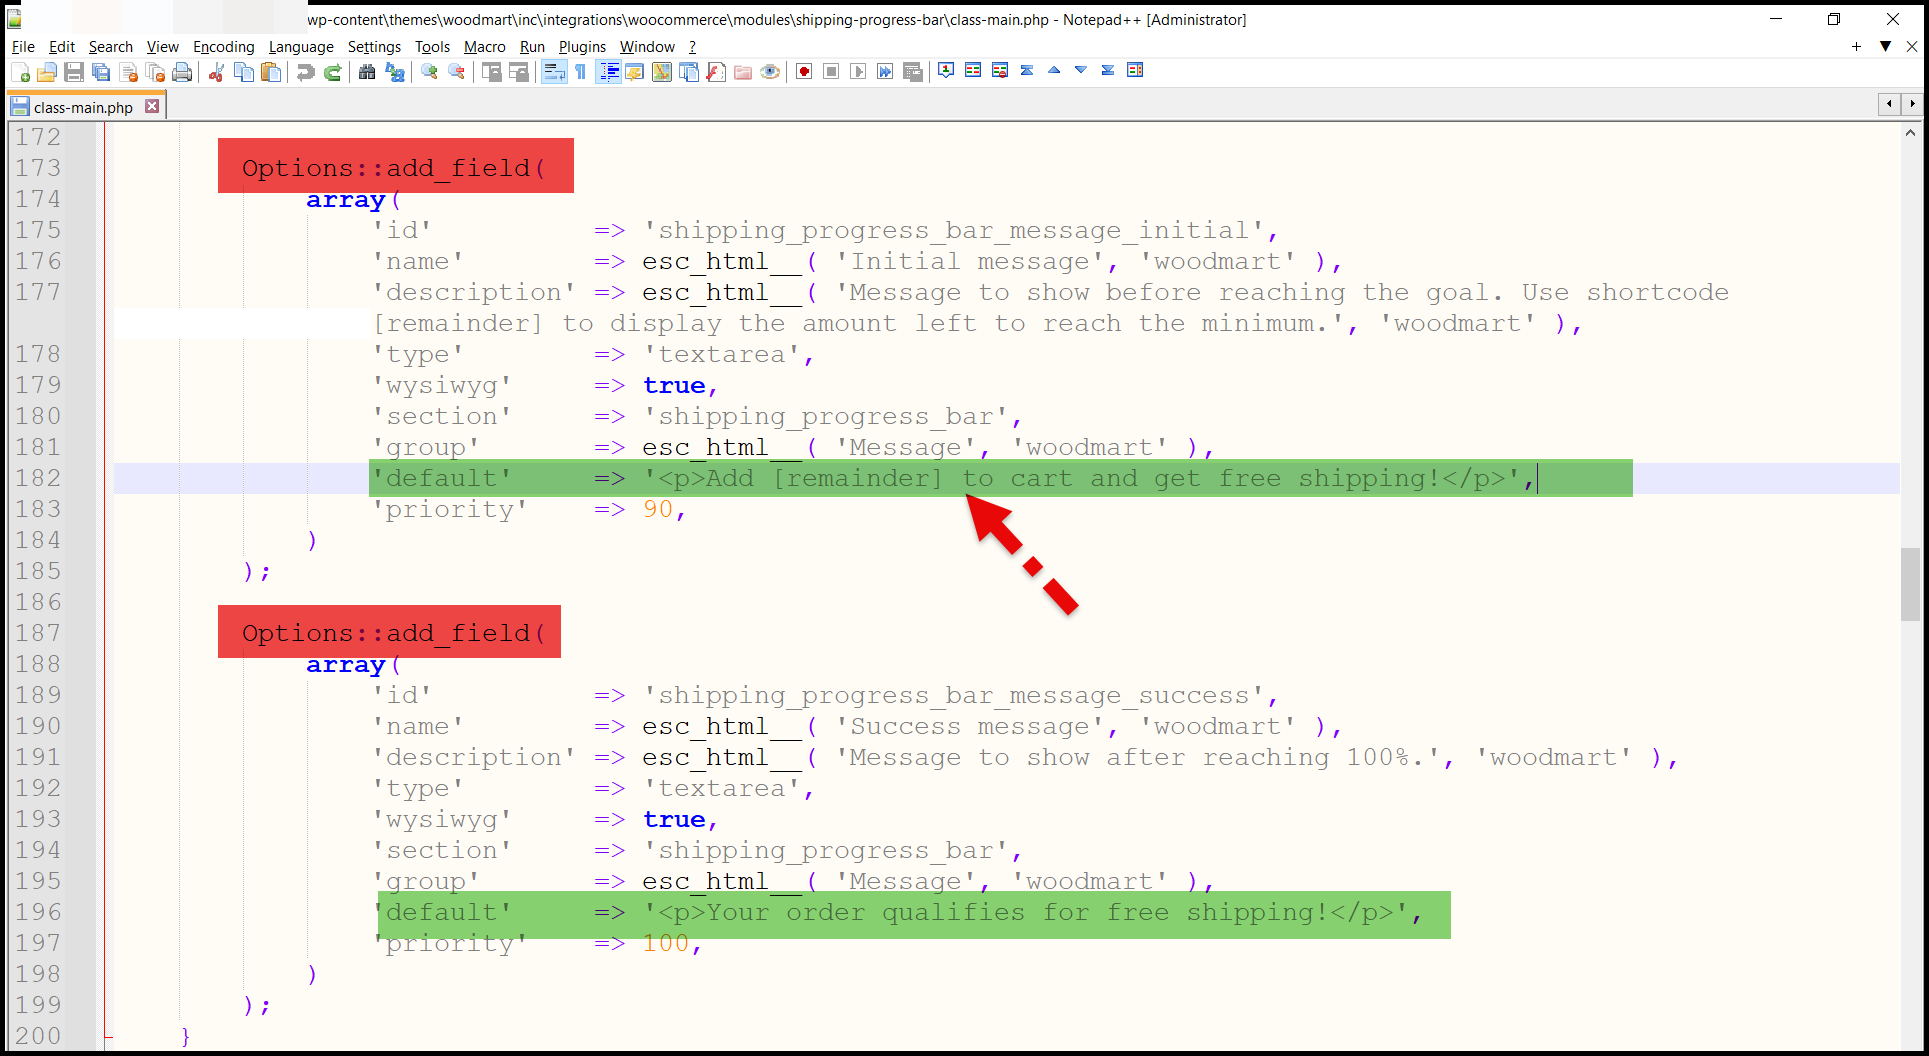This screenshot has height=1056, width=1929.
Task: Click the right tab-scroll arrow
Action: point(1912,104)
